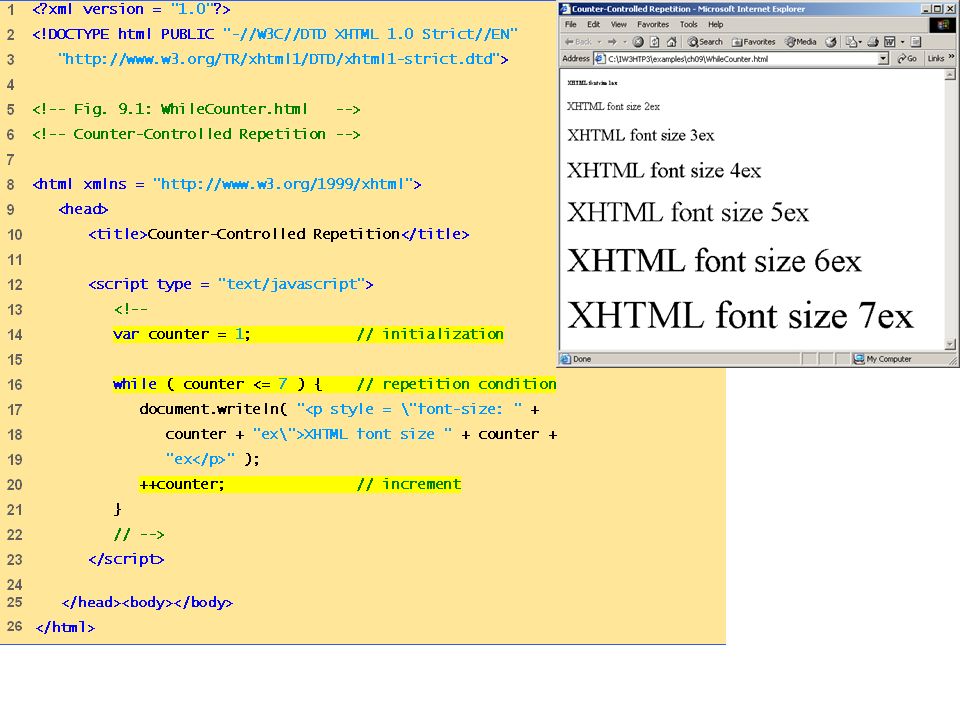Click the '</script>' closing tag line
960x720 pixels.
coord(126,560)
